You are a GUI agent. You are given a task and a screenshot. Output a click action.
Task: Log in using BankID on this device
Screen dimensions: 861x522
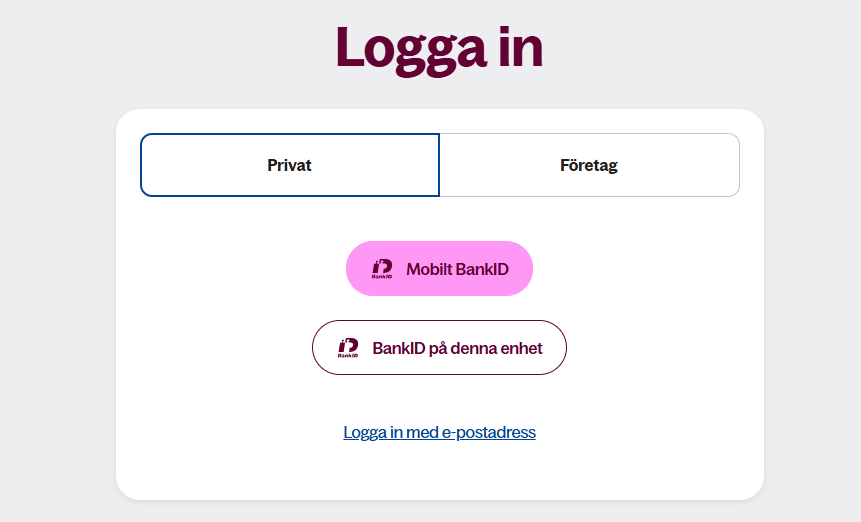coord(439,348)
